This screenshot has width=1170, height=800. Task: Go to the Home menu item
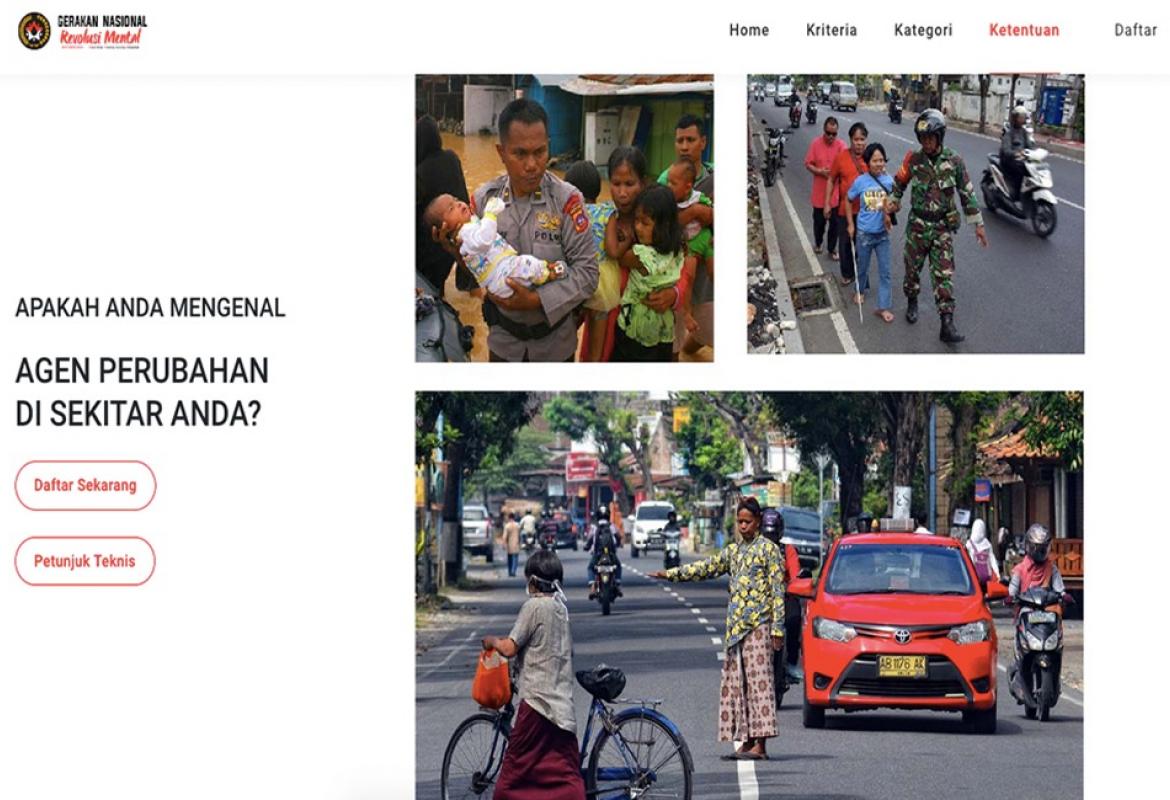coord(748,30)
